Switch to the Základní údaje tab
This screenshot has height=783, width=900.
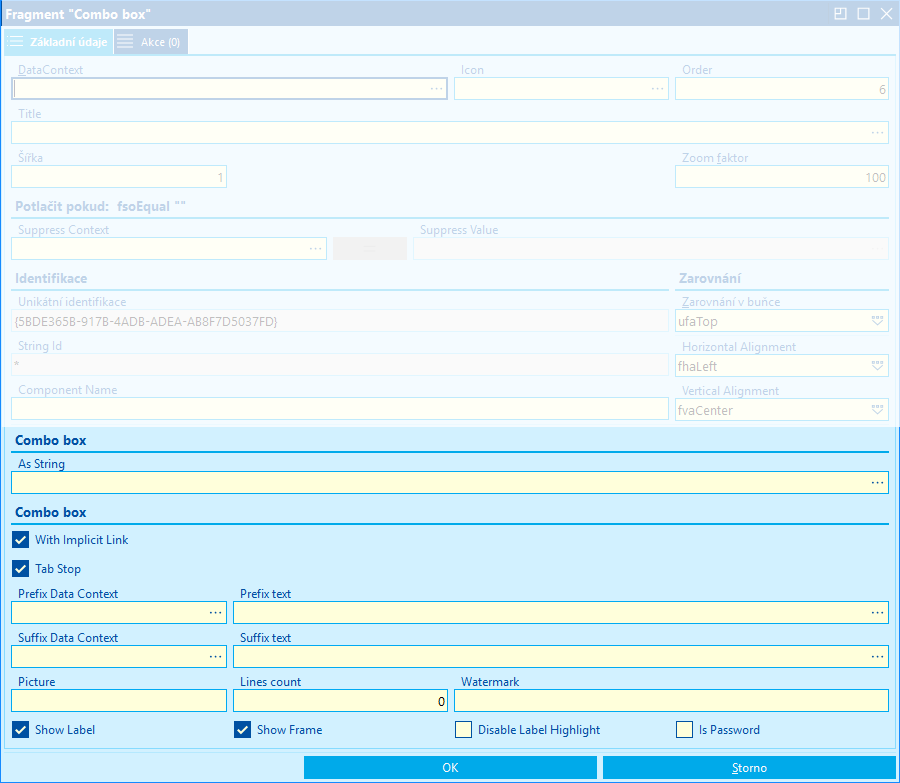click(x=59, y=42)
